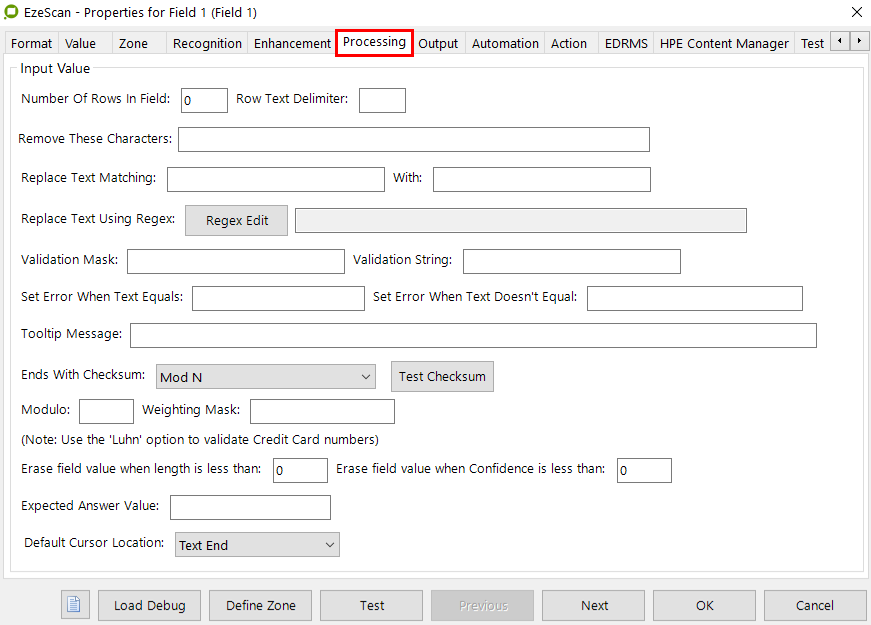
Task: Focus the Remove These Characters field
Action: [x=413, y=139]
